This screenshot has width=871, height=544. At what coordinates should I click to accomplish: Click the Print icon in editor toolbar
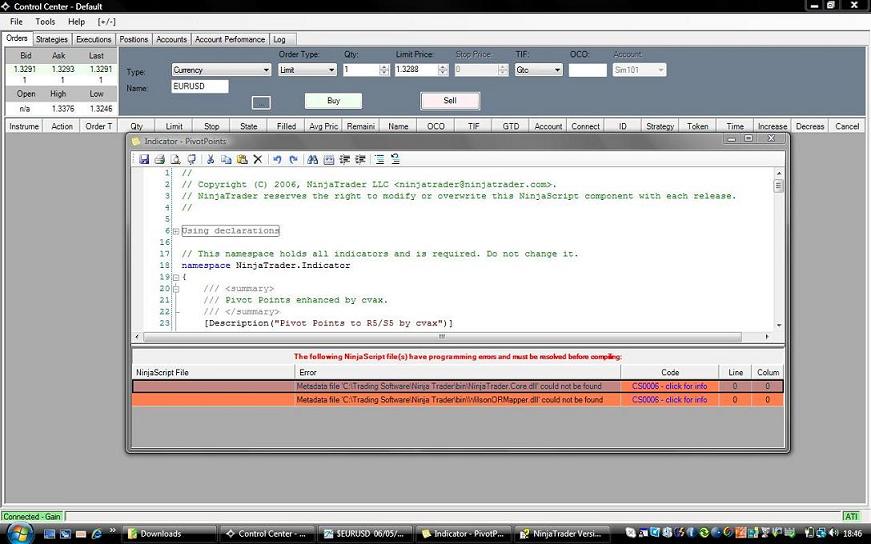160,159
